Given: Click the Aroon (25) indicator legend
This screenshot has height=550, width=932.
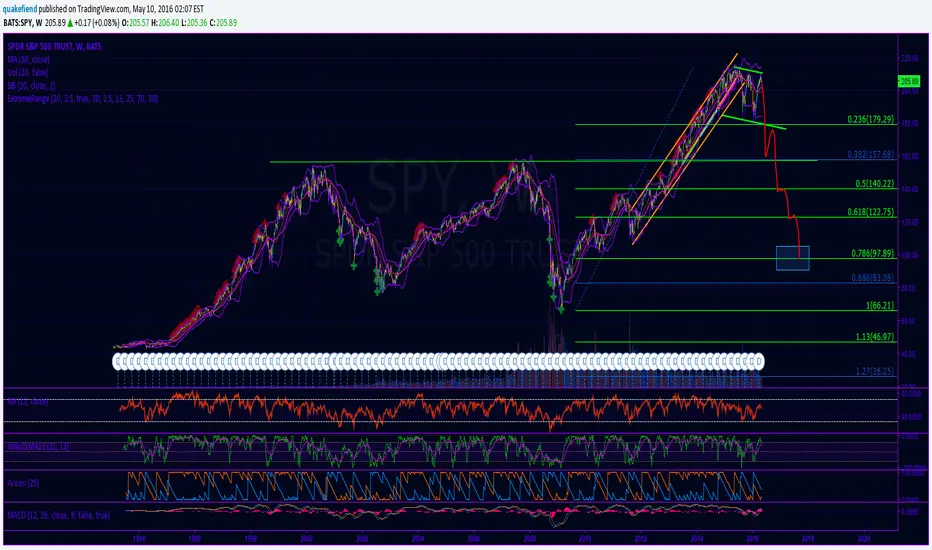Looking at the screenshot, I should [23, 483].
